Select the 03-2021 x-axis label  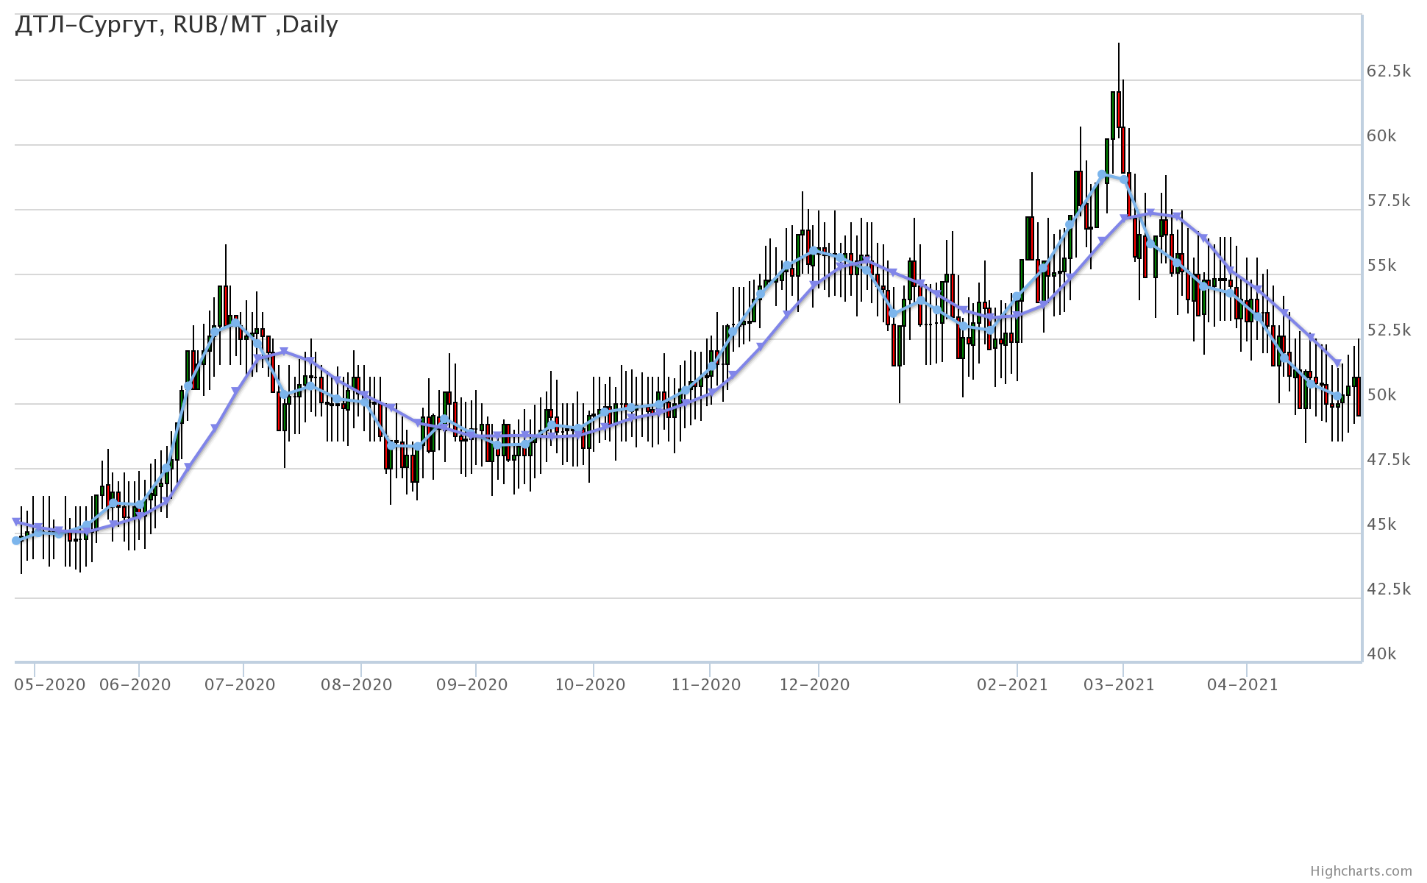coord(1119,685)
